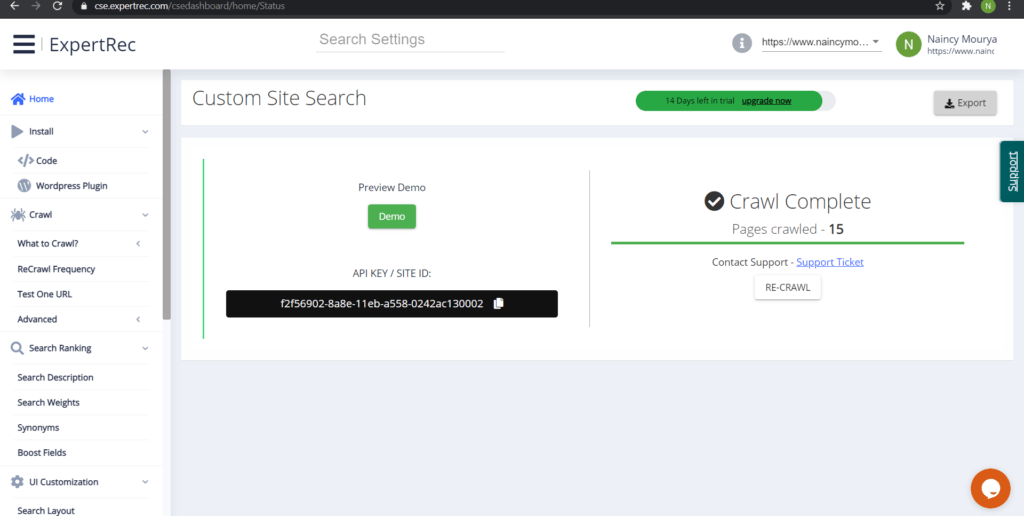
Task: Collapse the Install section chevron
Action: (x=145, y=132)
